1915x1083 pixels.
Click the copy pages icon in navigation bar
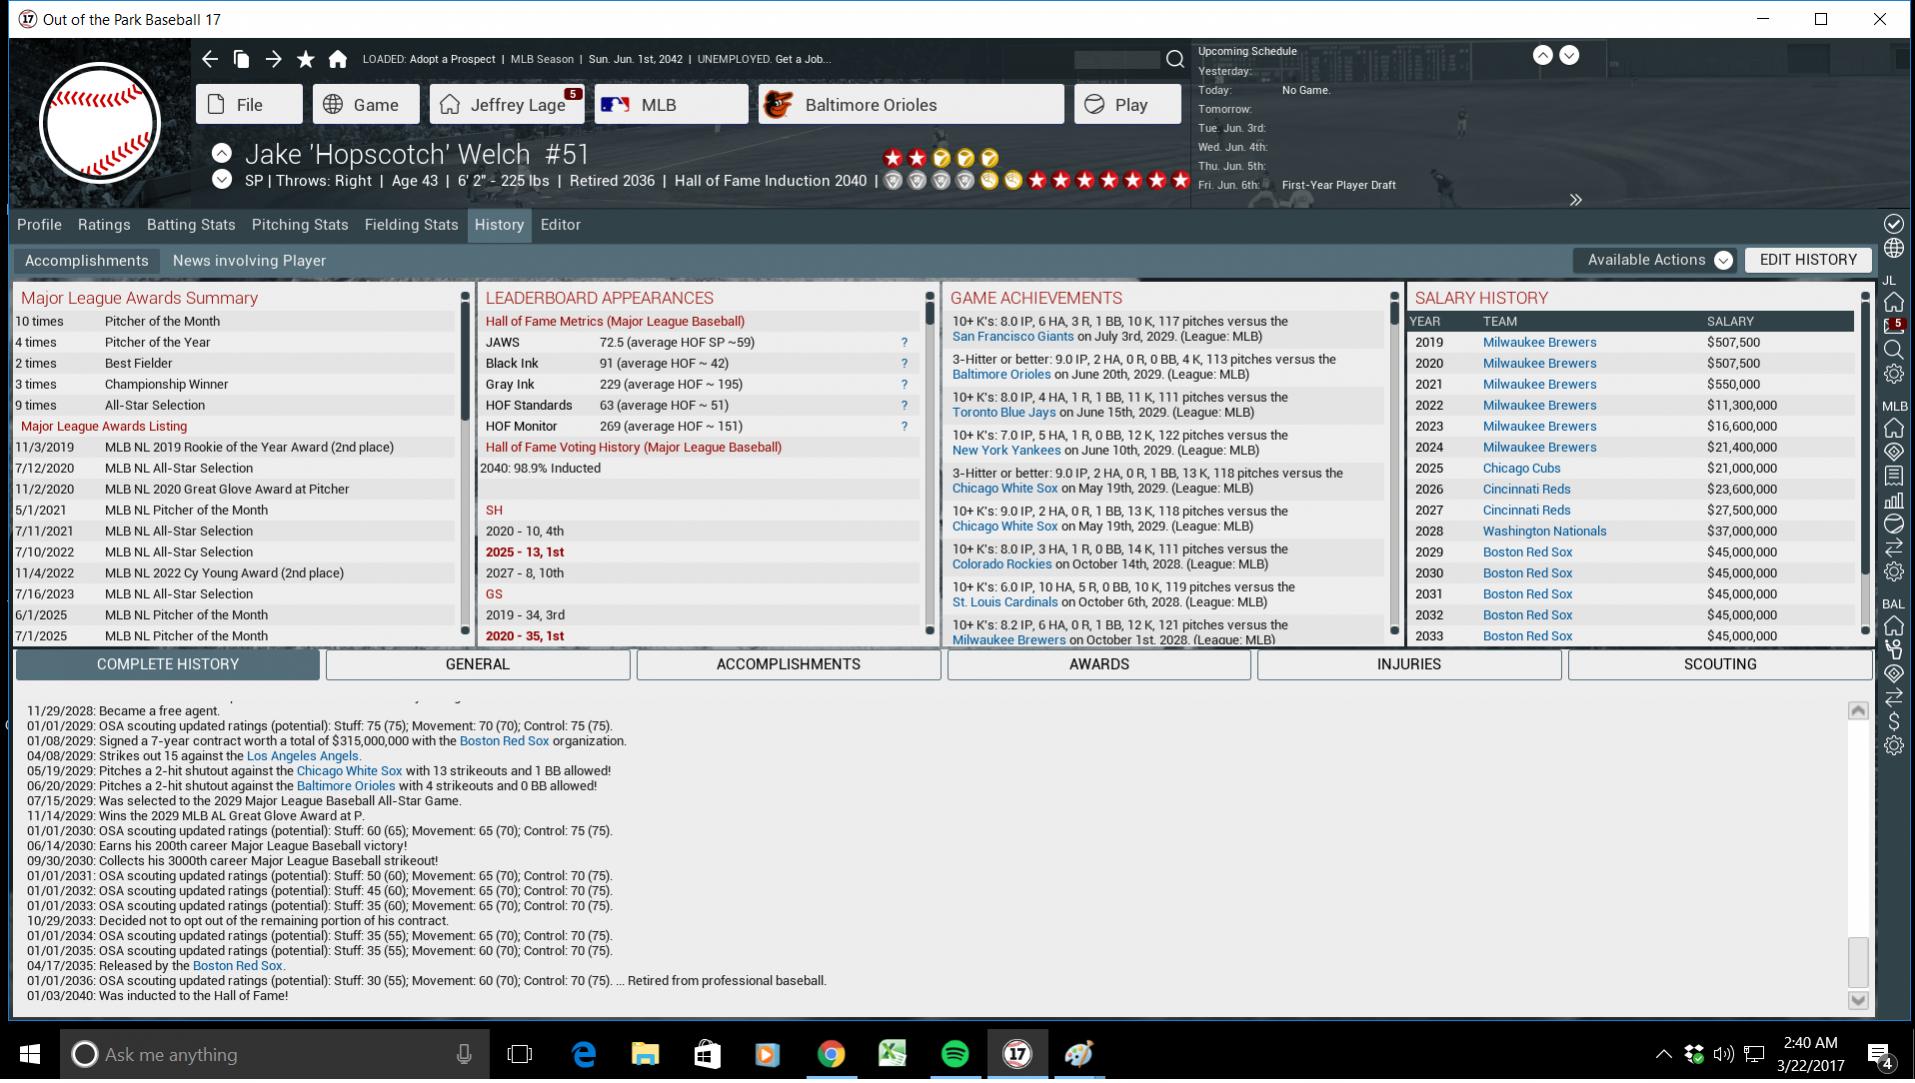point(241,59)
